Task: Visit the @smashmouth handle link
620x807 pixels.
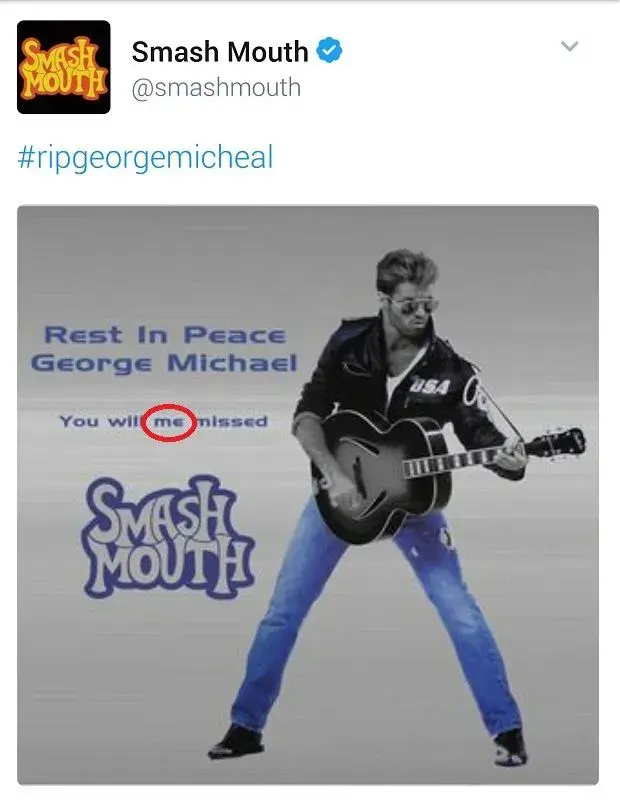Action: point(216,87)
